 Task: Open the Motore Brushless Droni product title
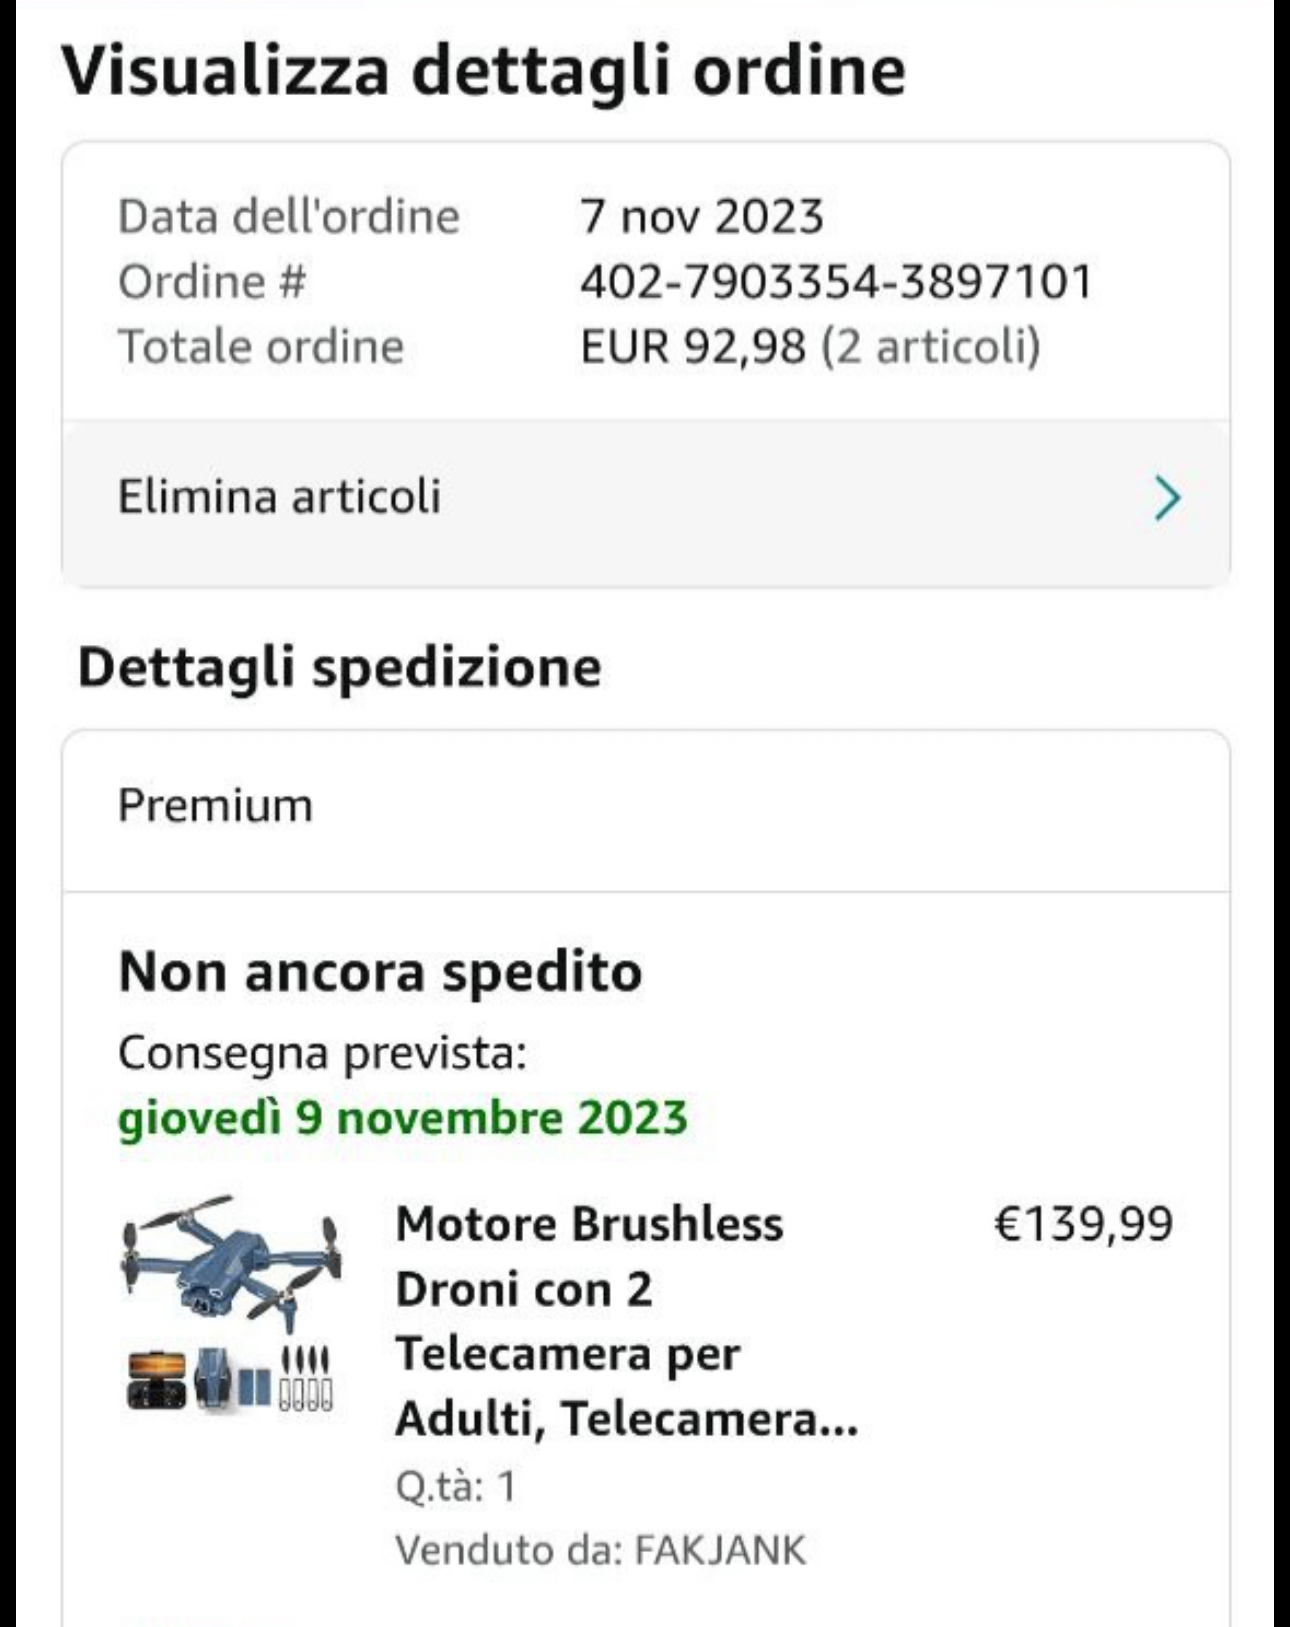point(627,1321)
